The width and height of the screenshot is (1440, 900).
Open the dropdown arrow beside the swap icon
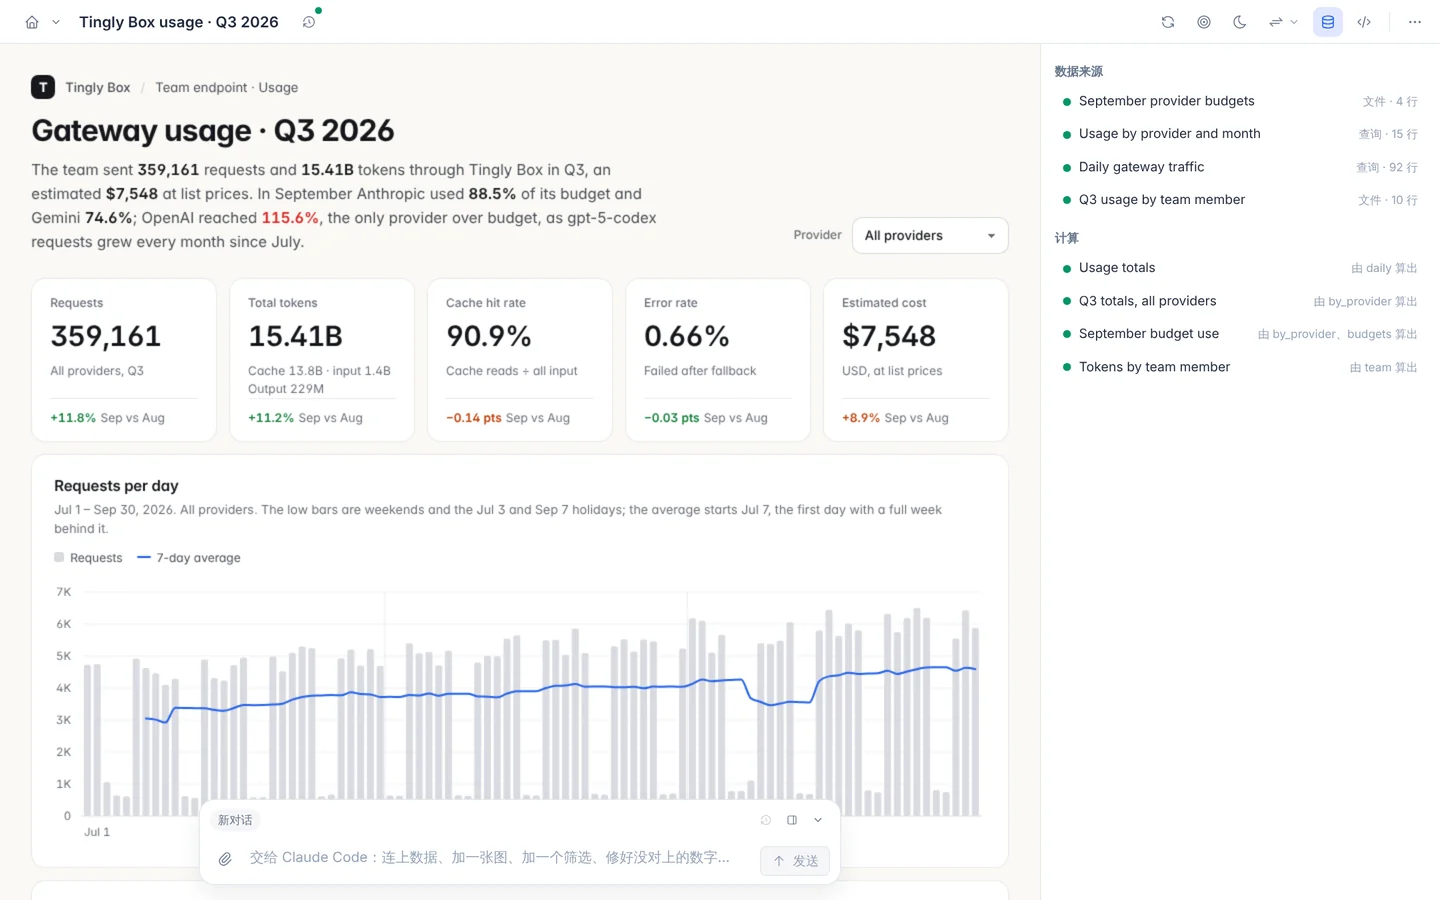click(1294, 22)
